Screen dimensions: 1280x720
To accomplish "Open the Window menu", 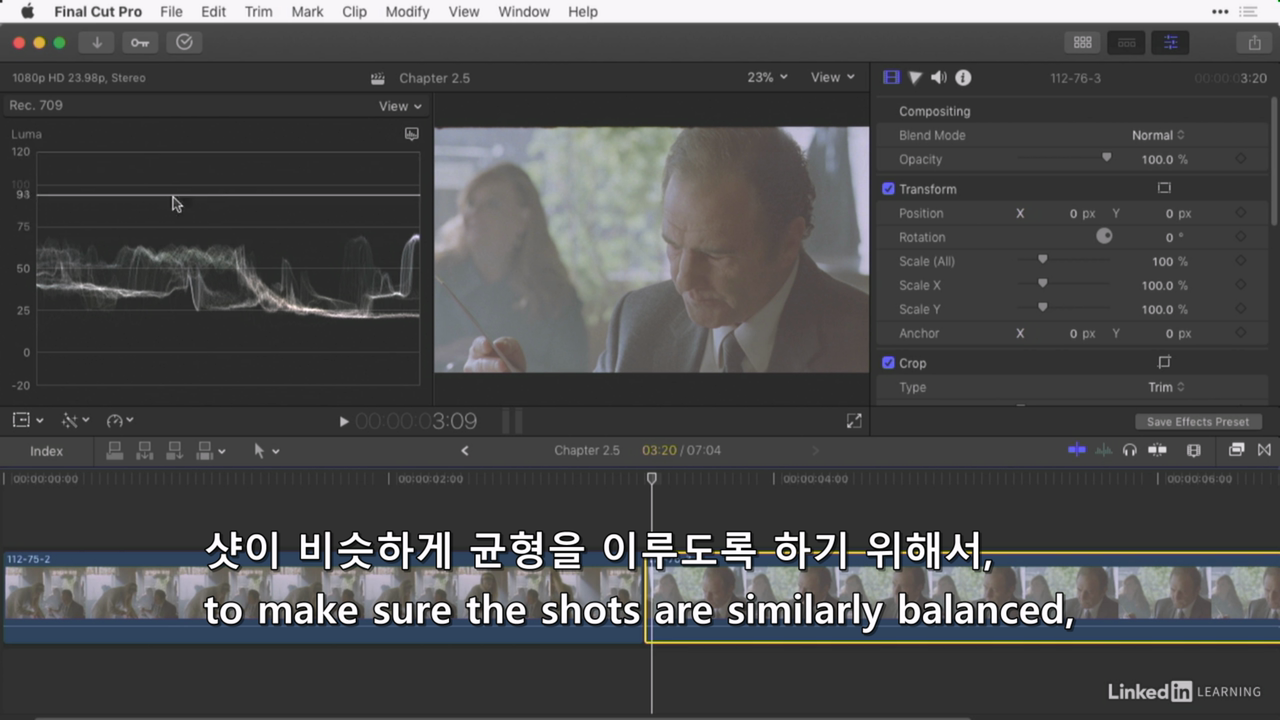I will 524,12.
